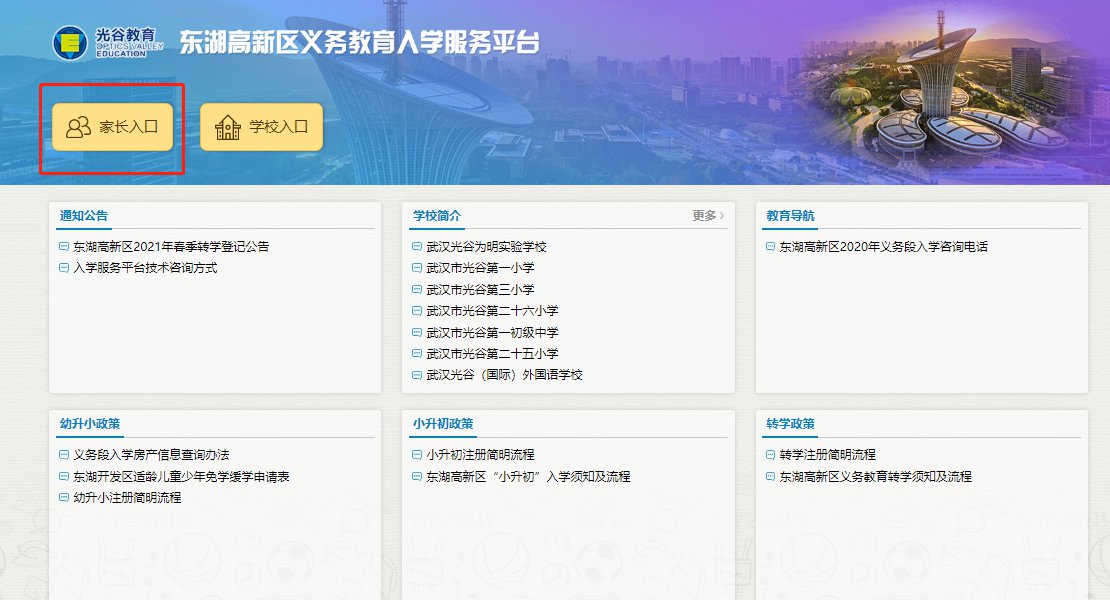The height and width of the screenshot is (600, 1110).
Task: Open 东湖高新区义务教育转学须知及流程
Action: tap(876, 476)
